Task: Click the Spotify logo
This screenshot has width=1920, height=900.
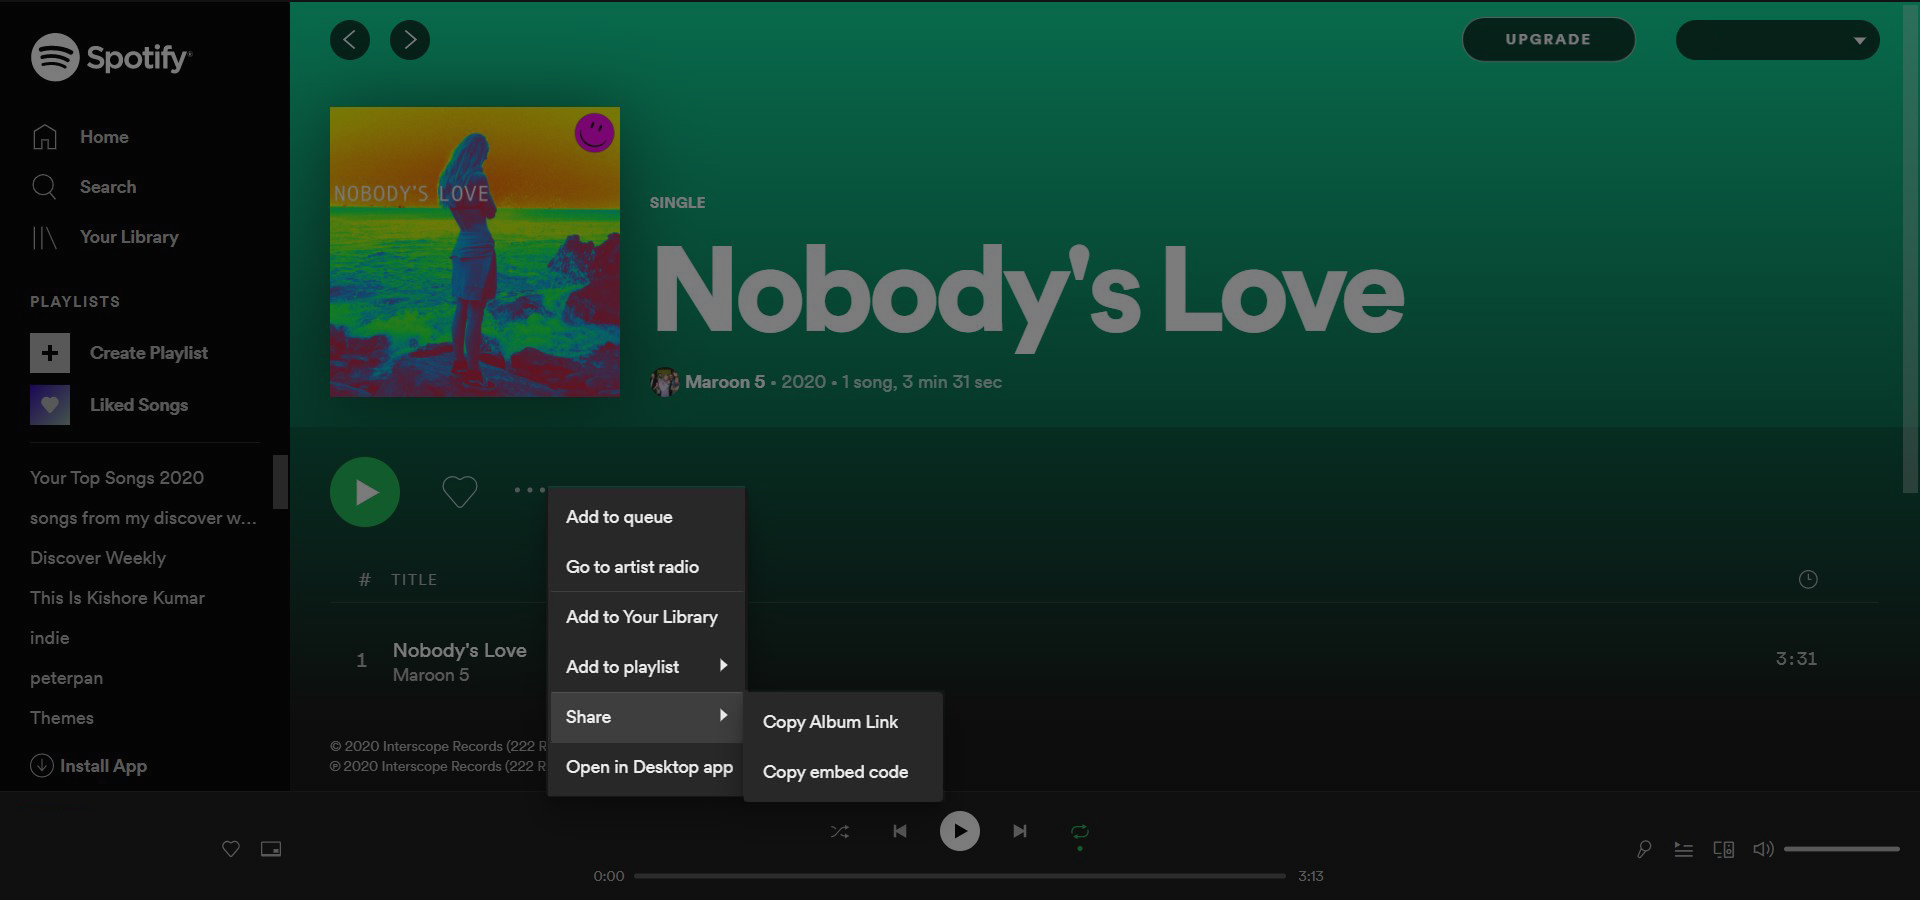Action: (110, 57)
